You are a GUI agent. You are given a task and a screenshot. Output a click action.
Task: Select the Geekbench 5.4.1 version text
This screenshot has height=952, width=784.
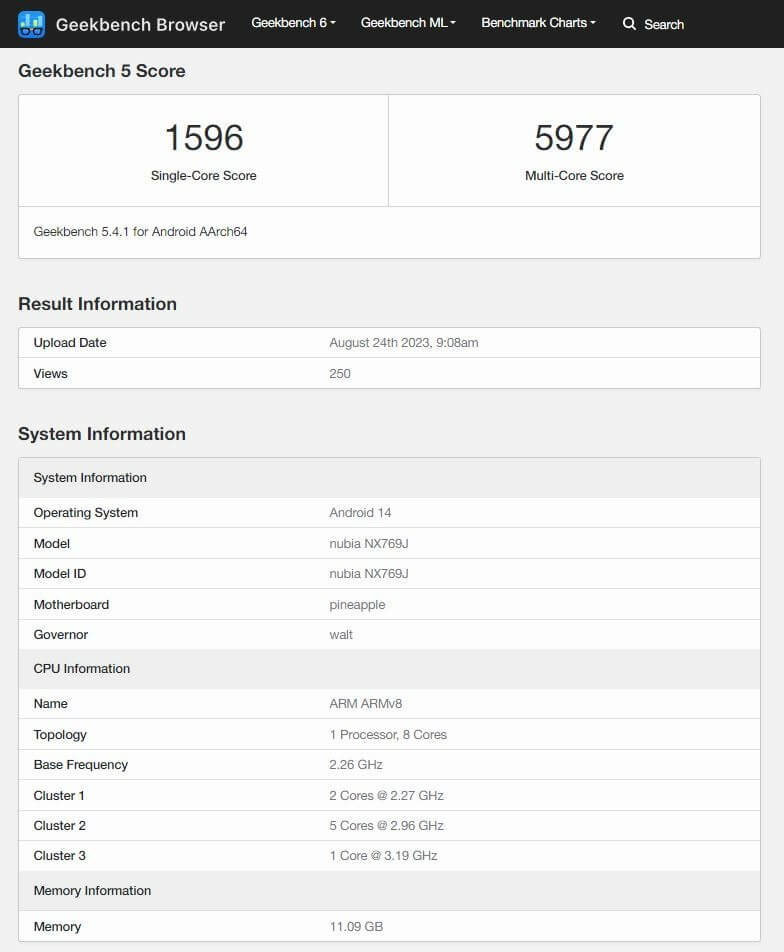[x=140, y=232]
